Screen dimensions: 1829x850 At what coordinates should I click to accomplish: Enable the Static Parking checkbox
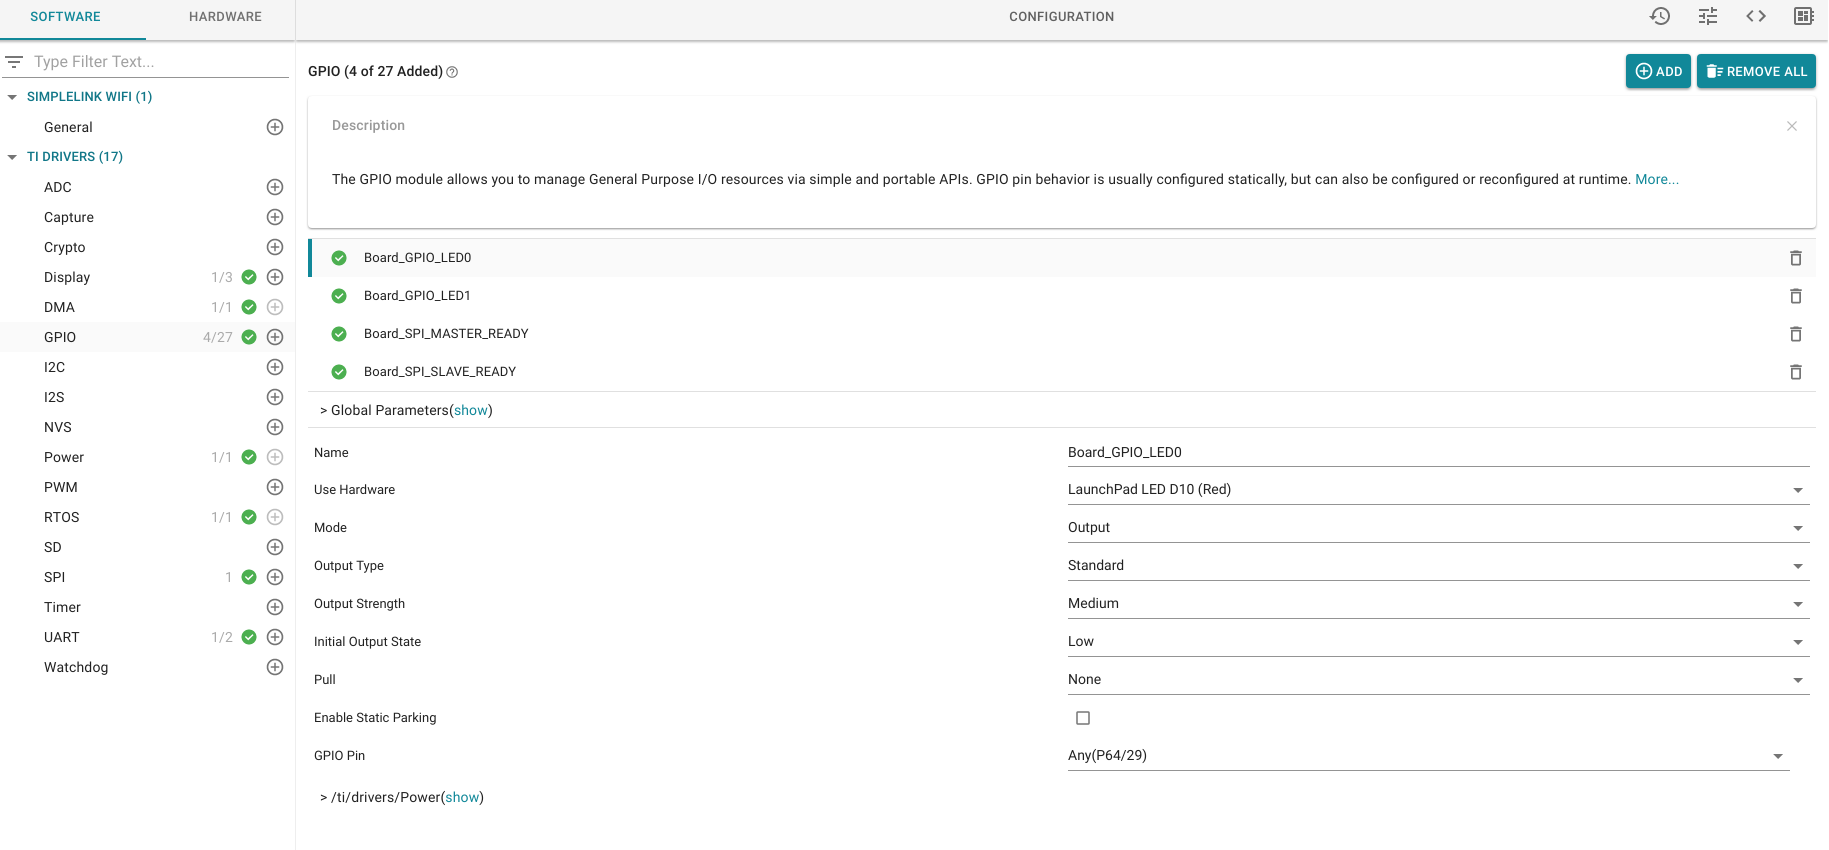point(1083,718)
